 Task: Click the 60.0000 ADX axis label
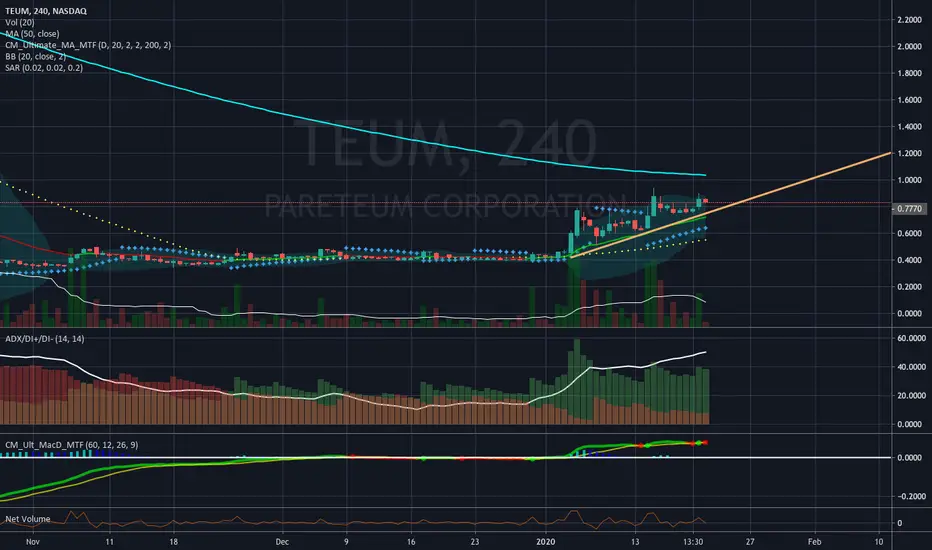pos(911,338)
